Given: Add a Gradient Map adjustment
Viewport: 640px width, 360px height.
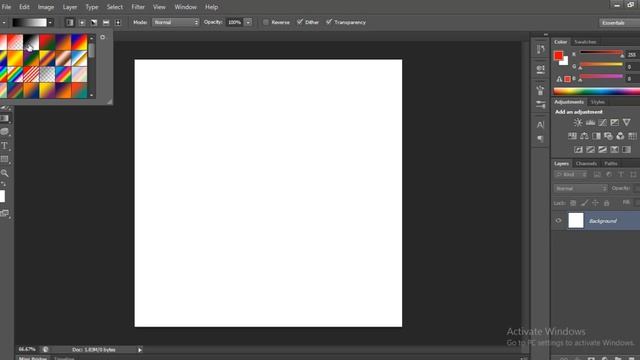Looking at the screenshot, I should 626,150.
